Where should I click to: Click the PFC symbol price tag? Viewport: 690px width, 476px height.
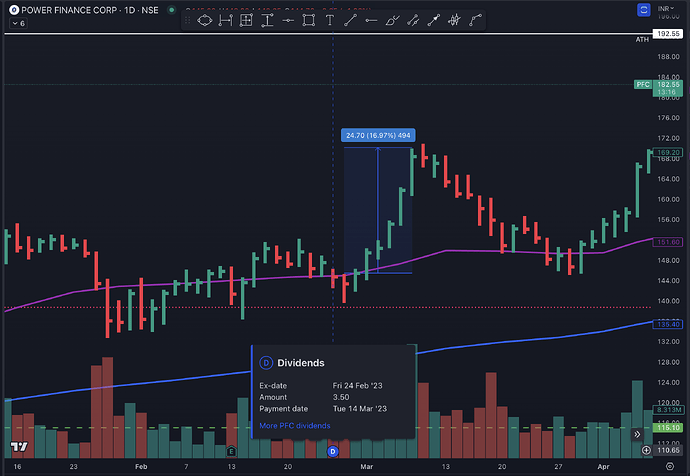point(643,84)
